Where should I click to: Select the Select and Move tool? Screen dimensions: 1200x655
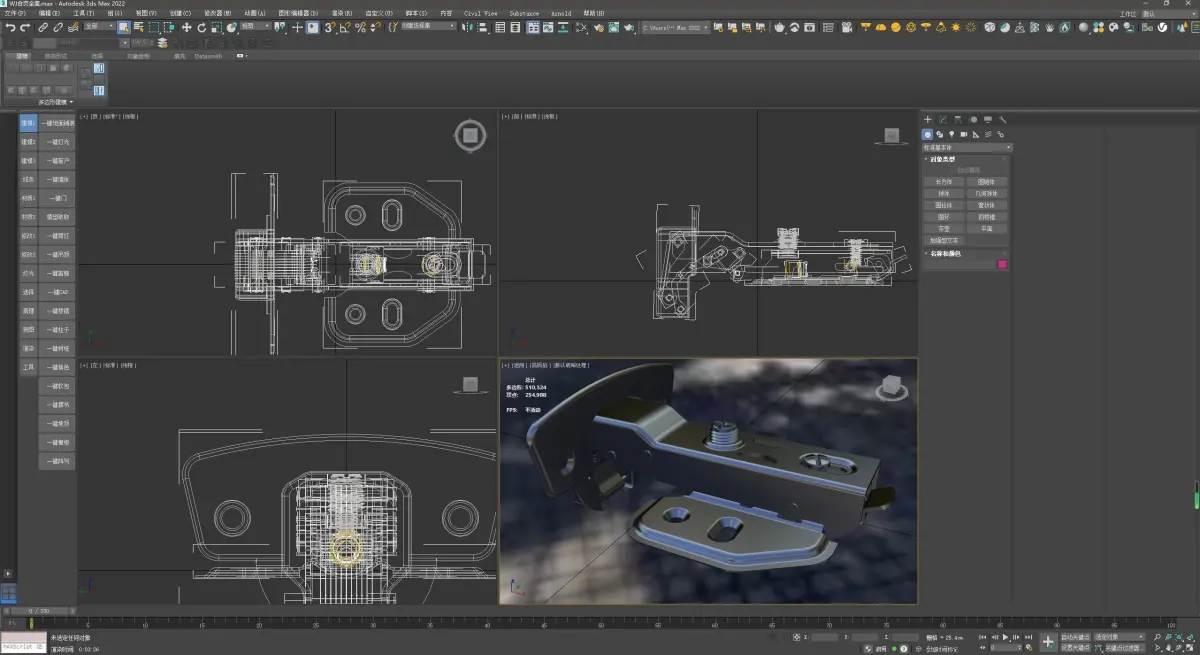(x=186, y=28)
